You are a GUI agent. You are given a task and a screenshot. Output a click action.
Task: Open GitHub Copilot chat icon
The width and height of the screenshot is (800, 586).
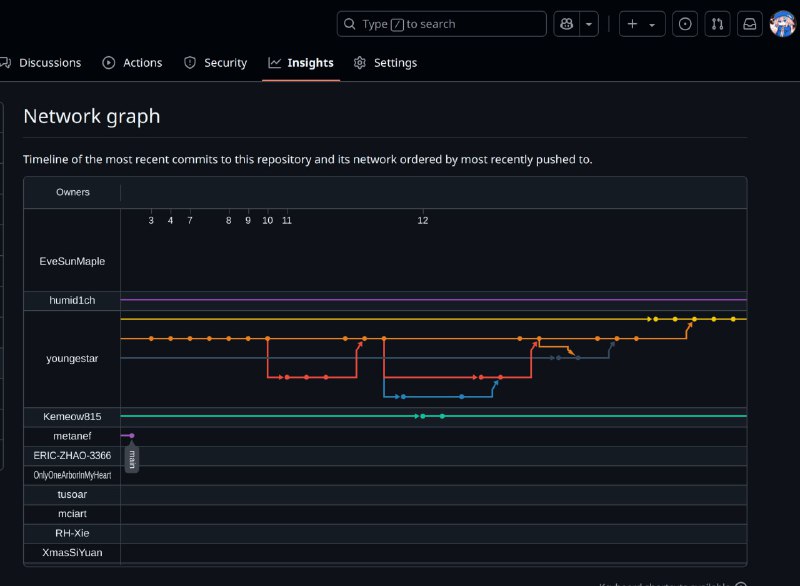click(x=567, y=24)
